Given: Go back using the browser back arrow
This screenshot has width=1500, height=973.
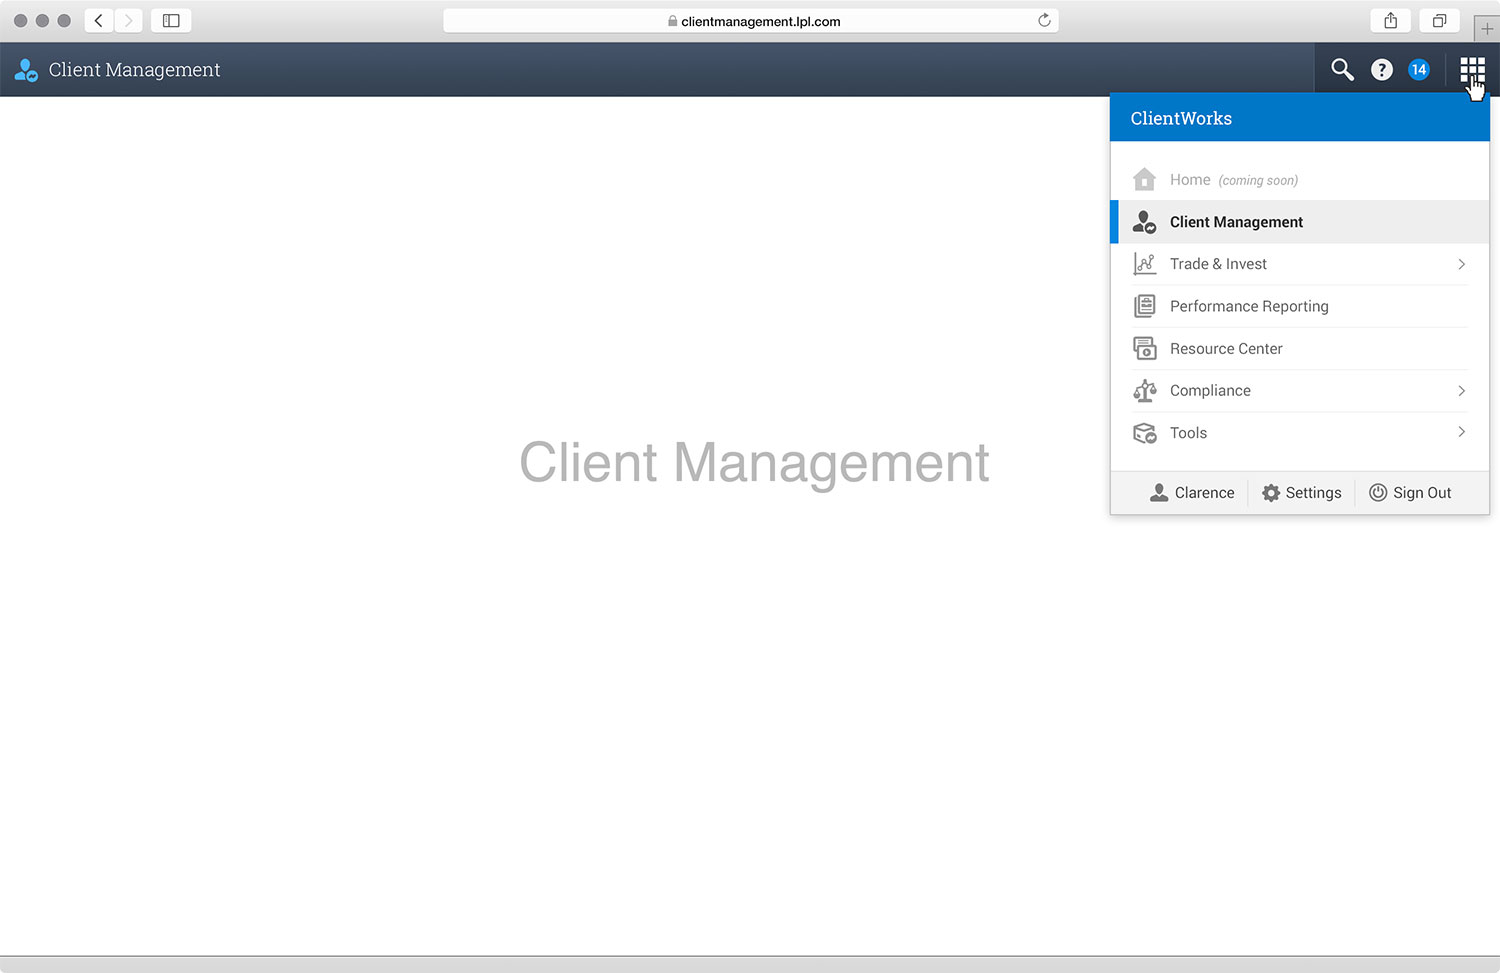Looking at the screenshot, I should pyautogui.click(x=99, y=21).
